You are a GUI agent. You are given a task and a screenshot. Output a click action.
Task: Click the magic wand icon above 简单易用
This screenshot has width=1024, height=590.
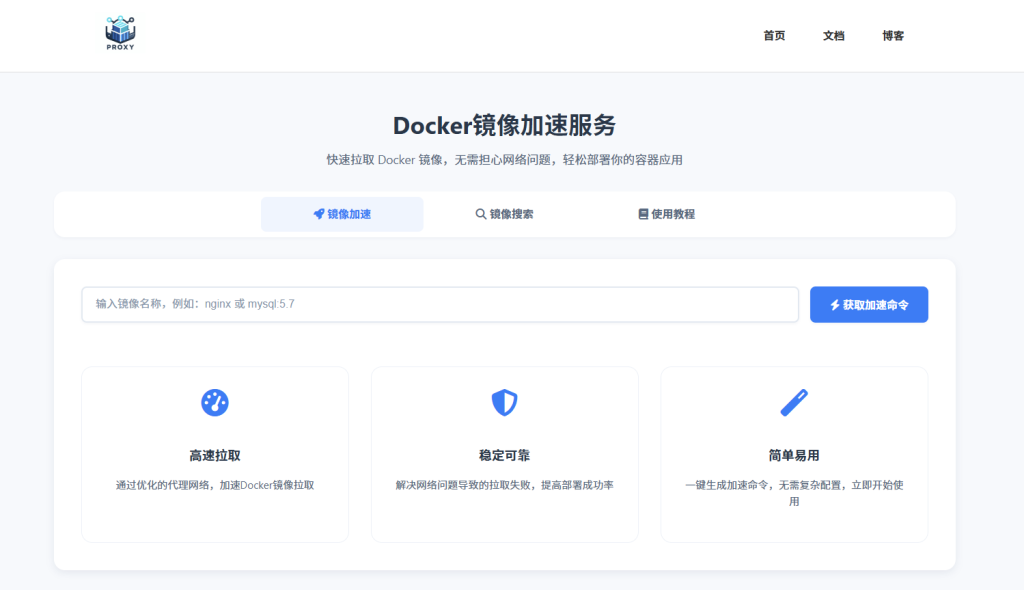tap(794, 402)
